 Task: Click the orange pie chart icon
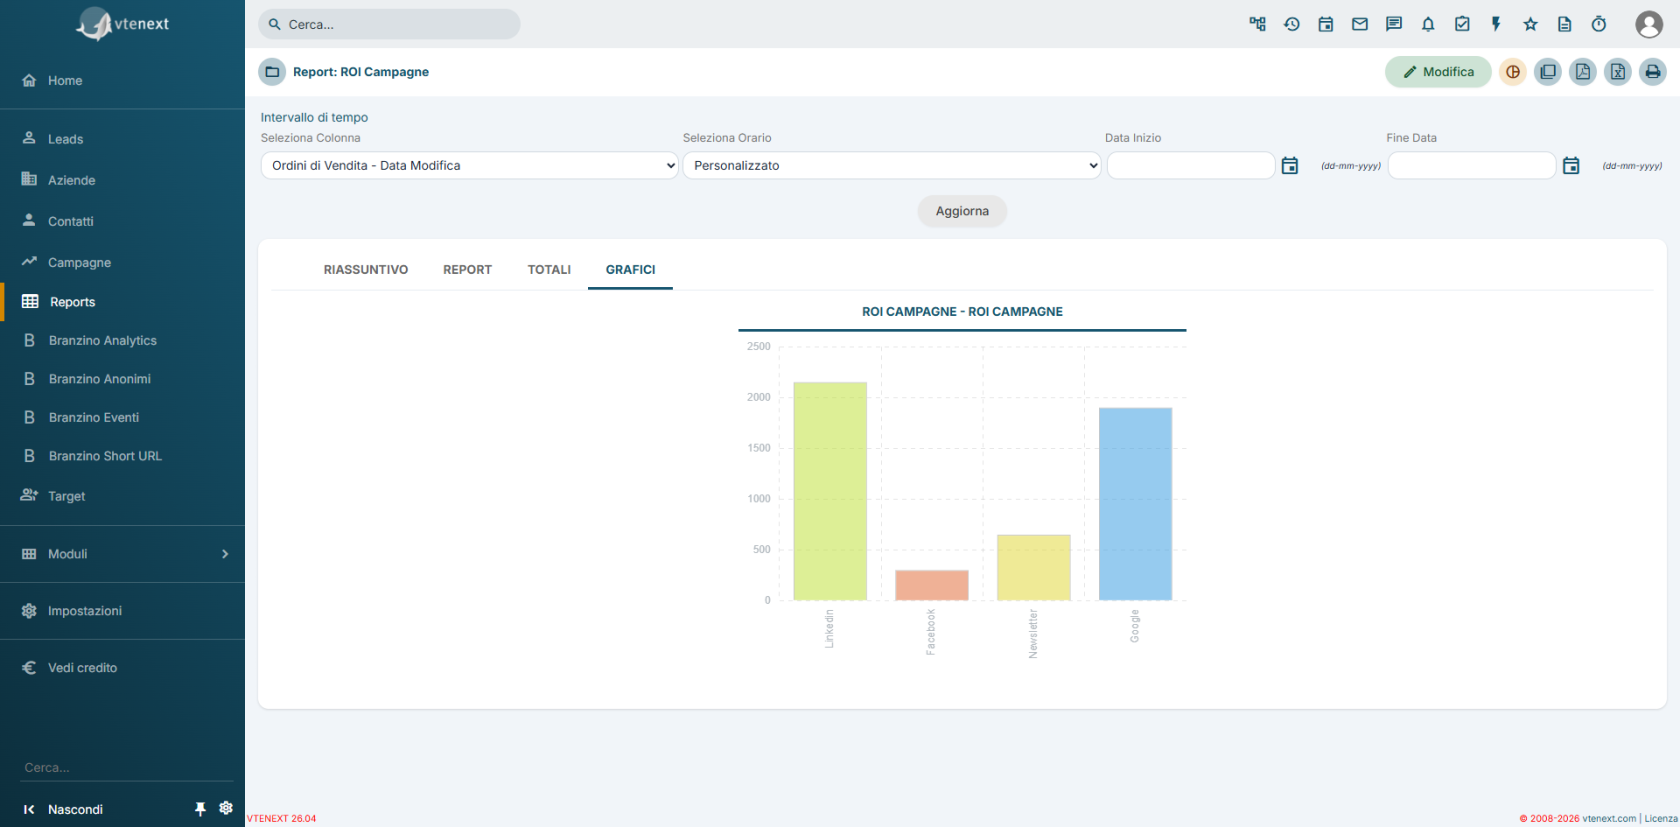(x=1513, y=72)
